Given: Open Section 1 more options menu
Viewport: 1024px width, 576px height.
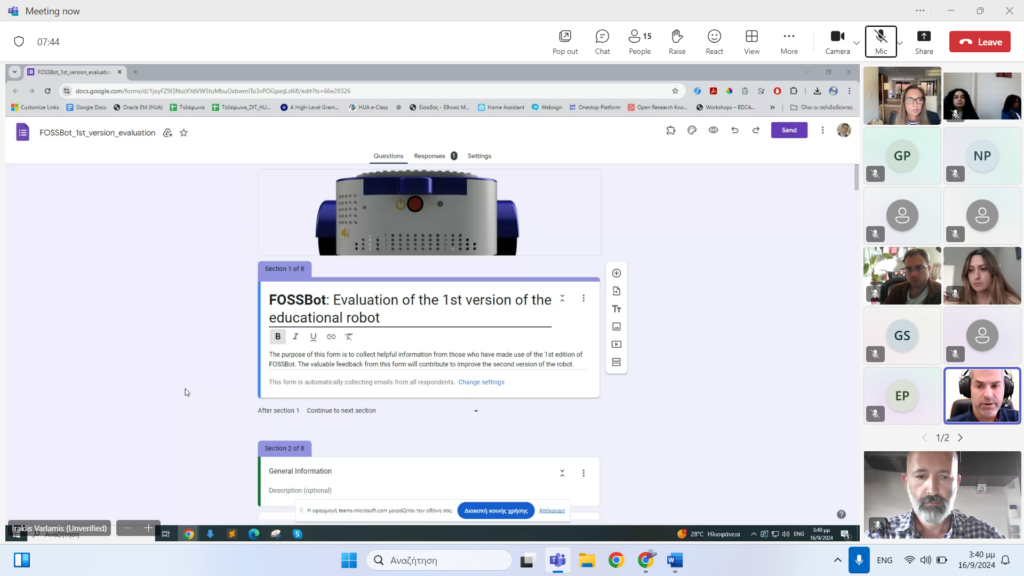Looking at the screenshot, I should click(583, 298).
